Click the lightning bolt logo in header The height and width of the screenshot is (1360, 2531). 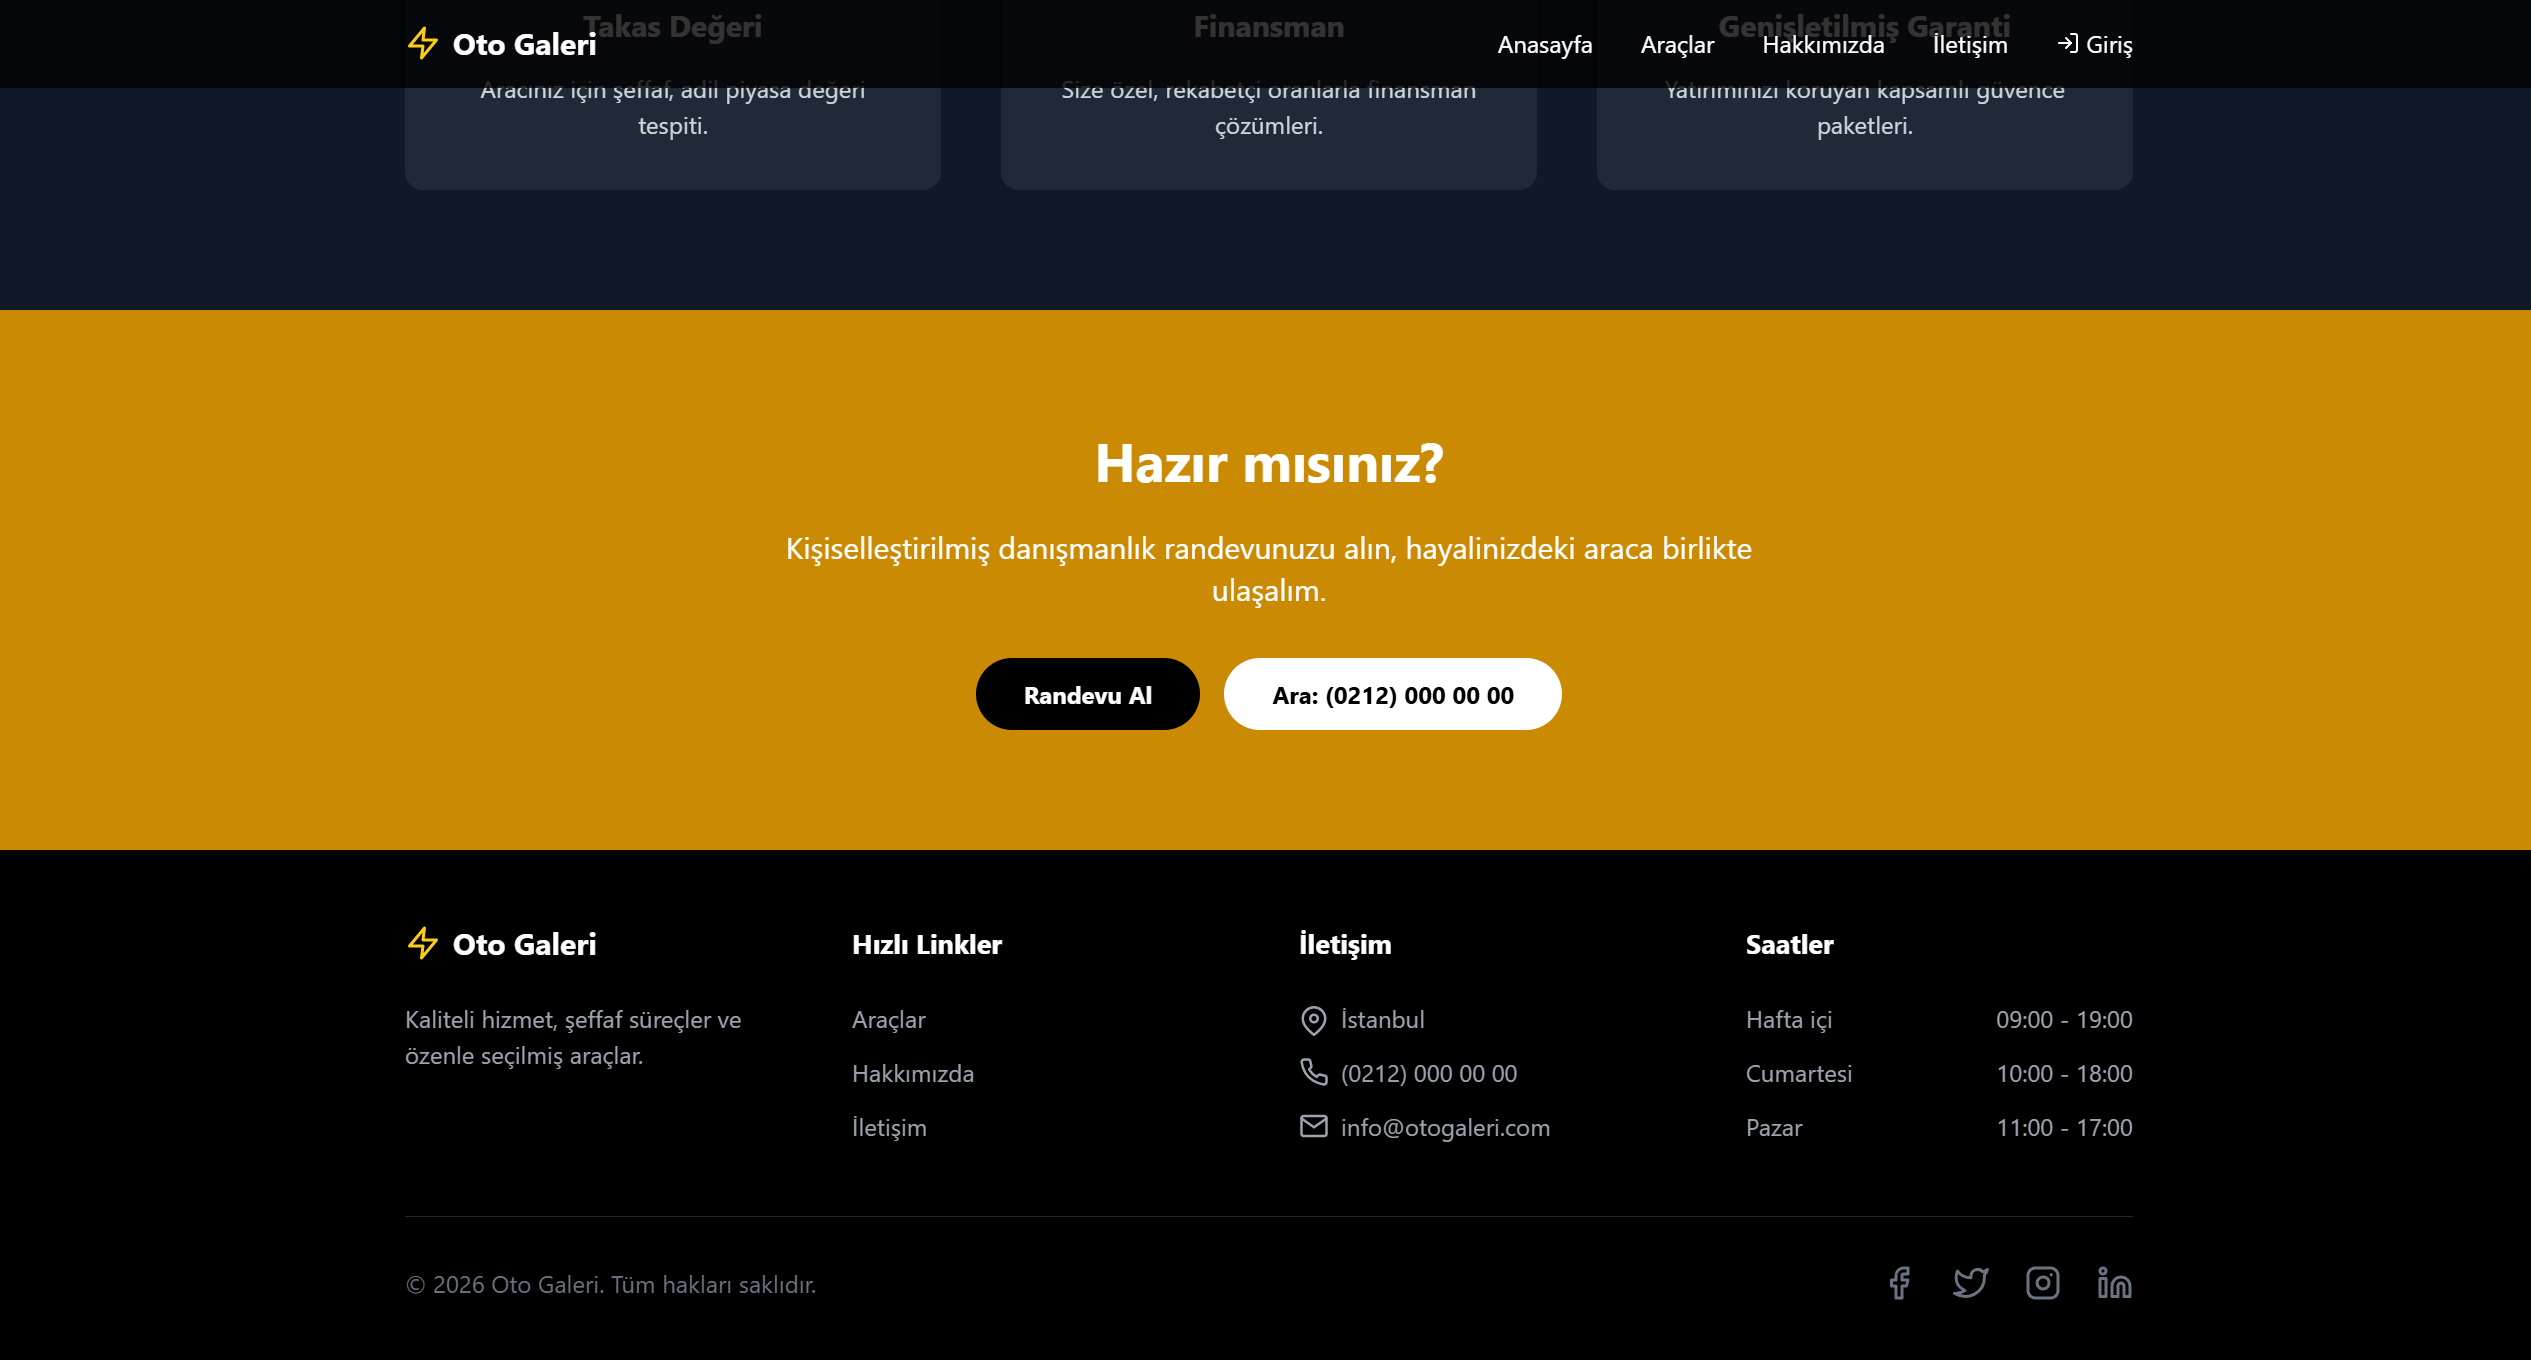pyautogui.click(x=423, y=44)
